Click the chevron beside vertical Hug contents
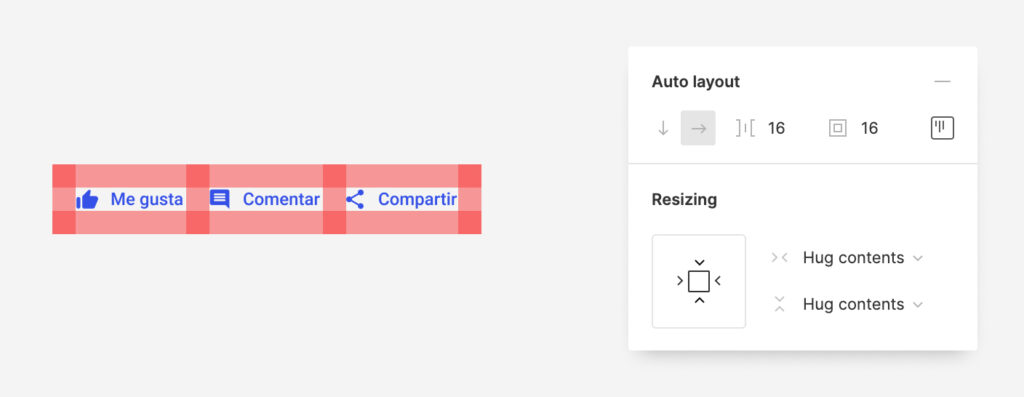 pos(918,305)
